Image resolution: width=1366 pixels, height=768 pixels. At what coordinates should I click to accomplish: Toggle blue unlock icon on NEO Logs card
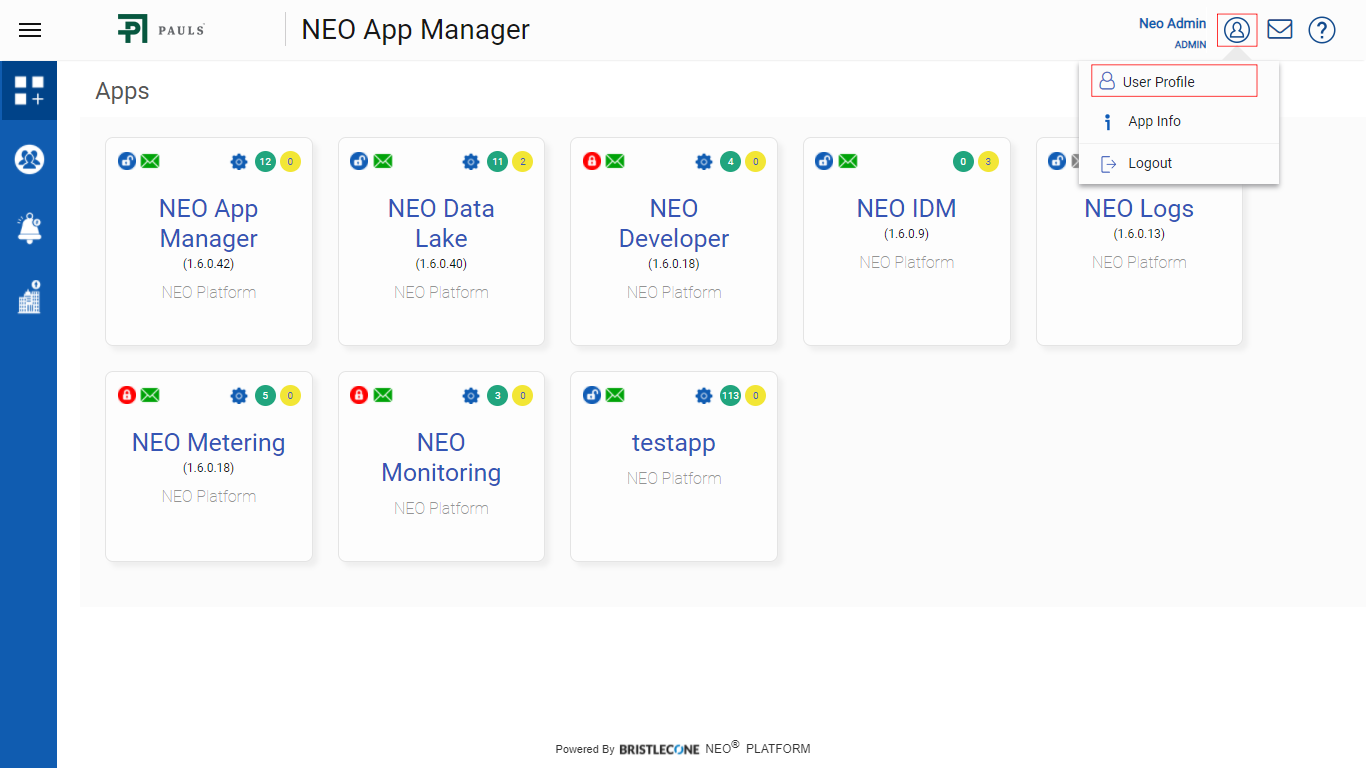[x=1057, y=161]
